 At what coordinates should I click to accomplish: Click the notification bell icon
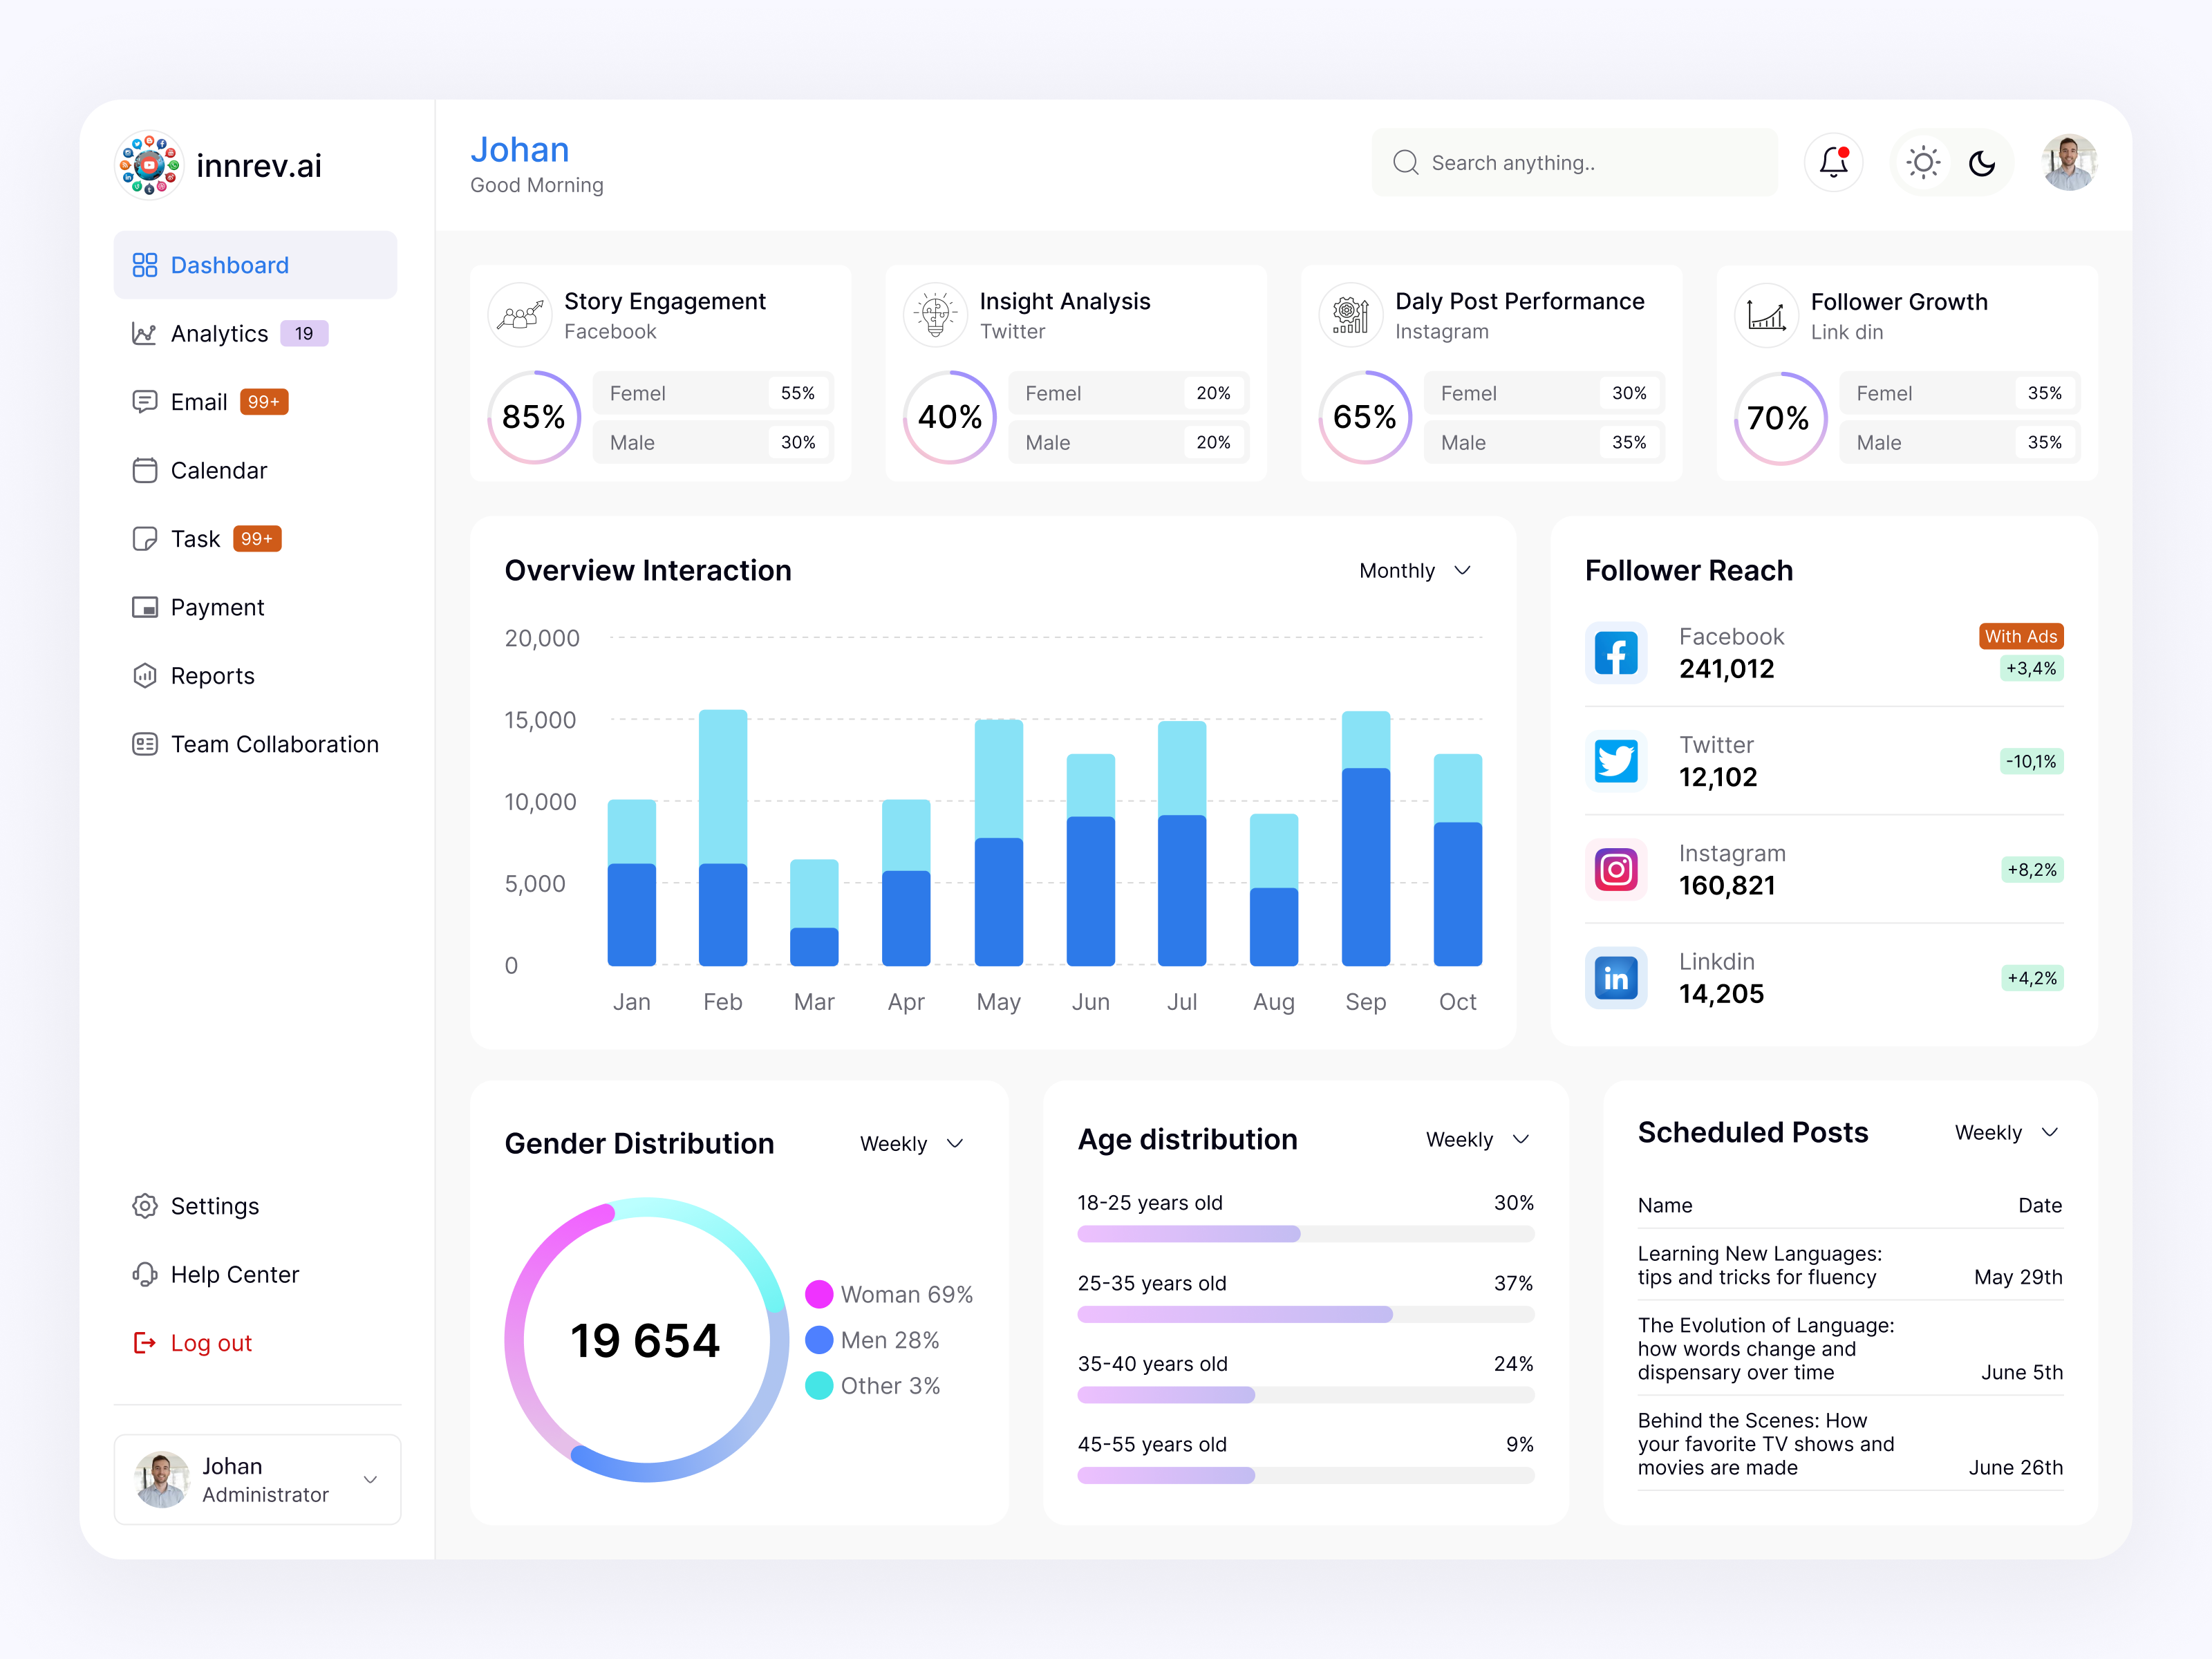[1833, 162]
